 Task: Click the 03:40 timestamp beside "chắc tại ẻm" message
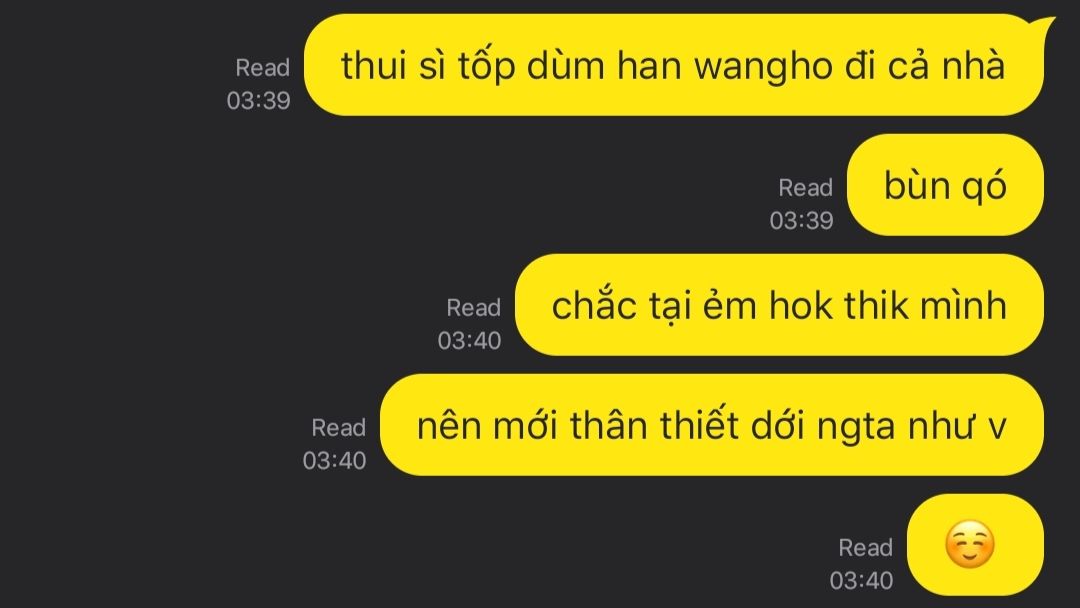click(x=469, y=340)
